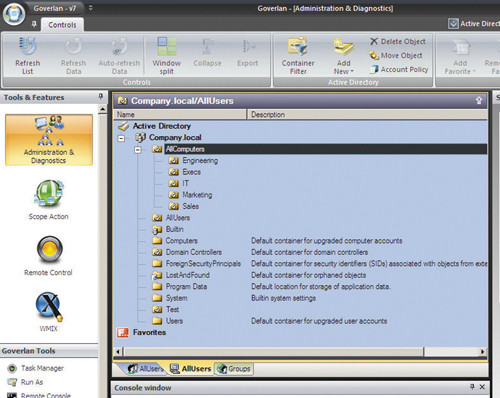Click the Refresh Data ribbon icon

tap(73, 56)
